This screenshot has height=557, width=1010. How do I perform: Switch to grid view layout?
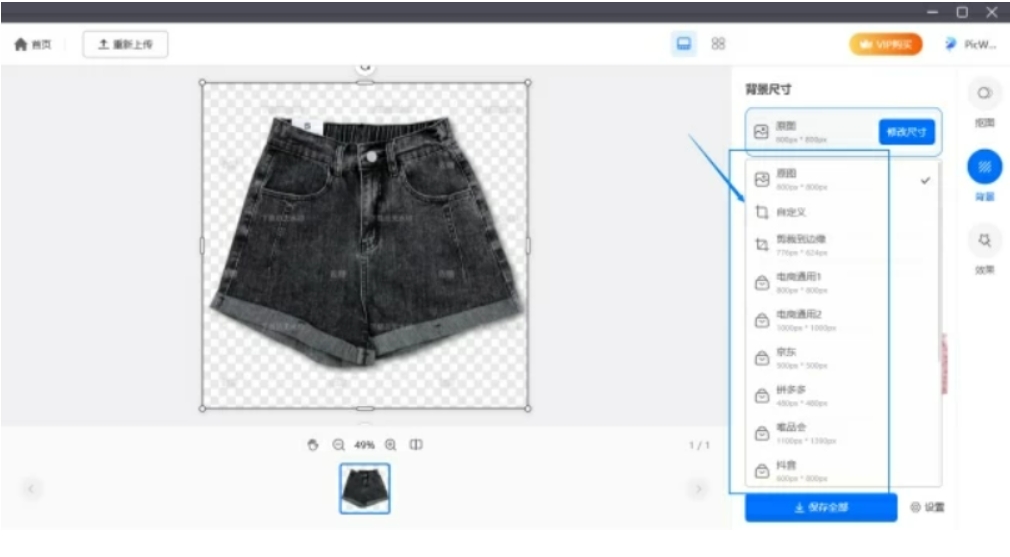coord(718,44)
